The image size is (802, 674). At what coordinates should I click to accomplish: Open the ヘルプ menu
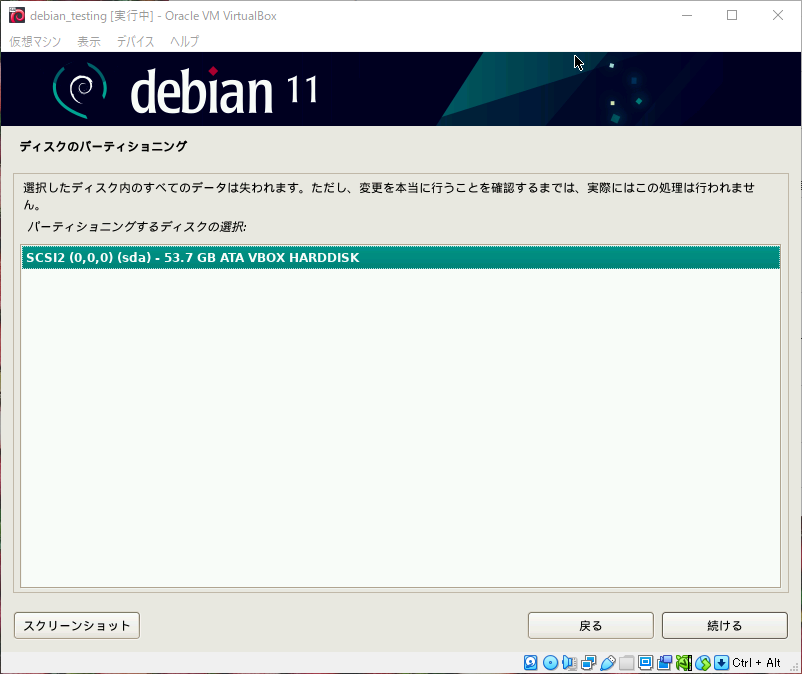pos(185,41)
